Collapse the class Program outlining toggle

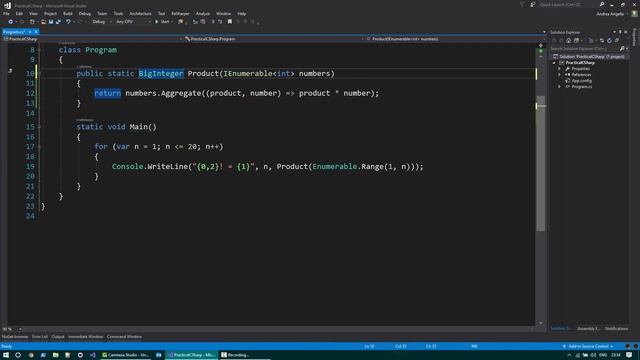pyautogui.click(x=39, y=50)
